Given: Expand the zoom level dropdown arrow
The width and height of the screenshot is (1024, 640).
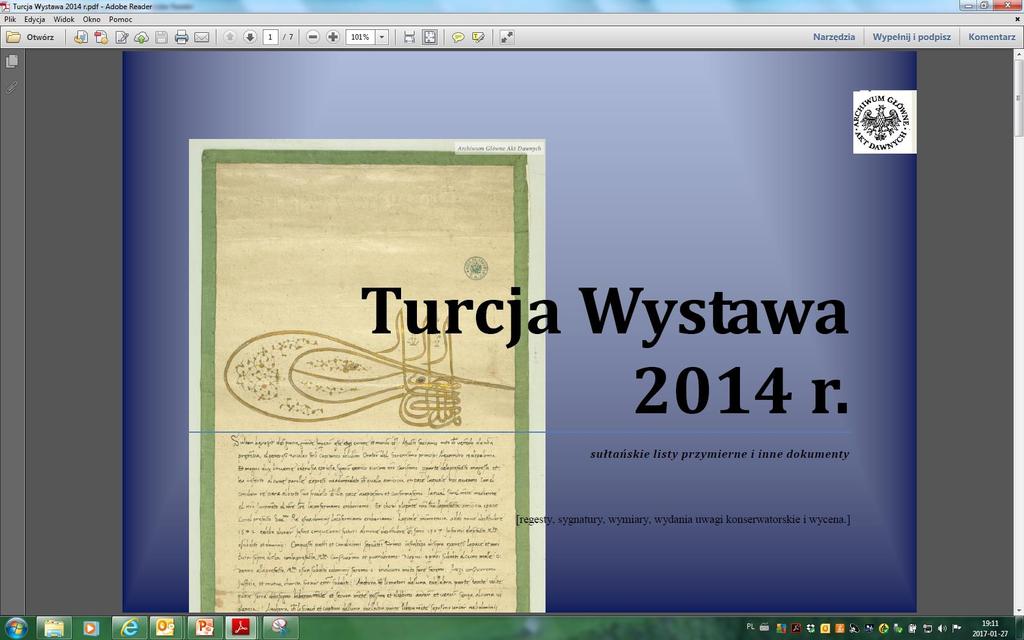Looking at the screenshot, I should coord(383,37).
